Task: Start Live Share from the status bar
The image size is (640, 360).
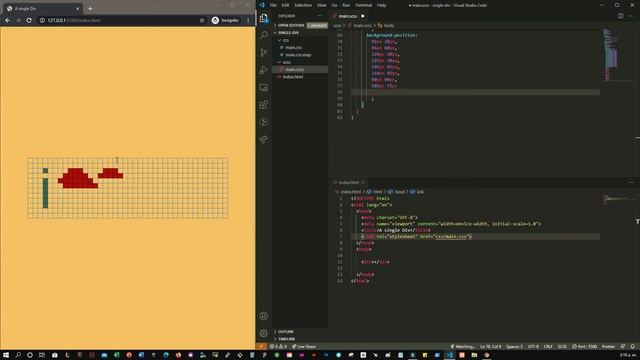Action: click(304, 347)
